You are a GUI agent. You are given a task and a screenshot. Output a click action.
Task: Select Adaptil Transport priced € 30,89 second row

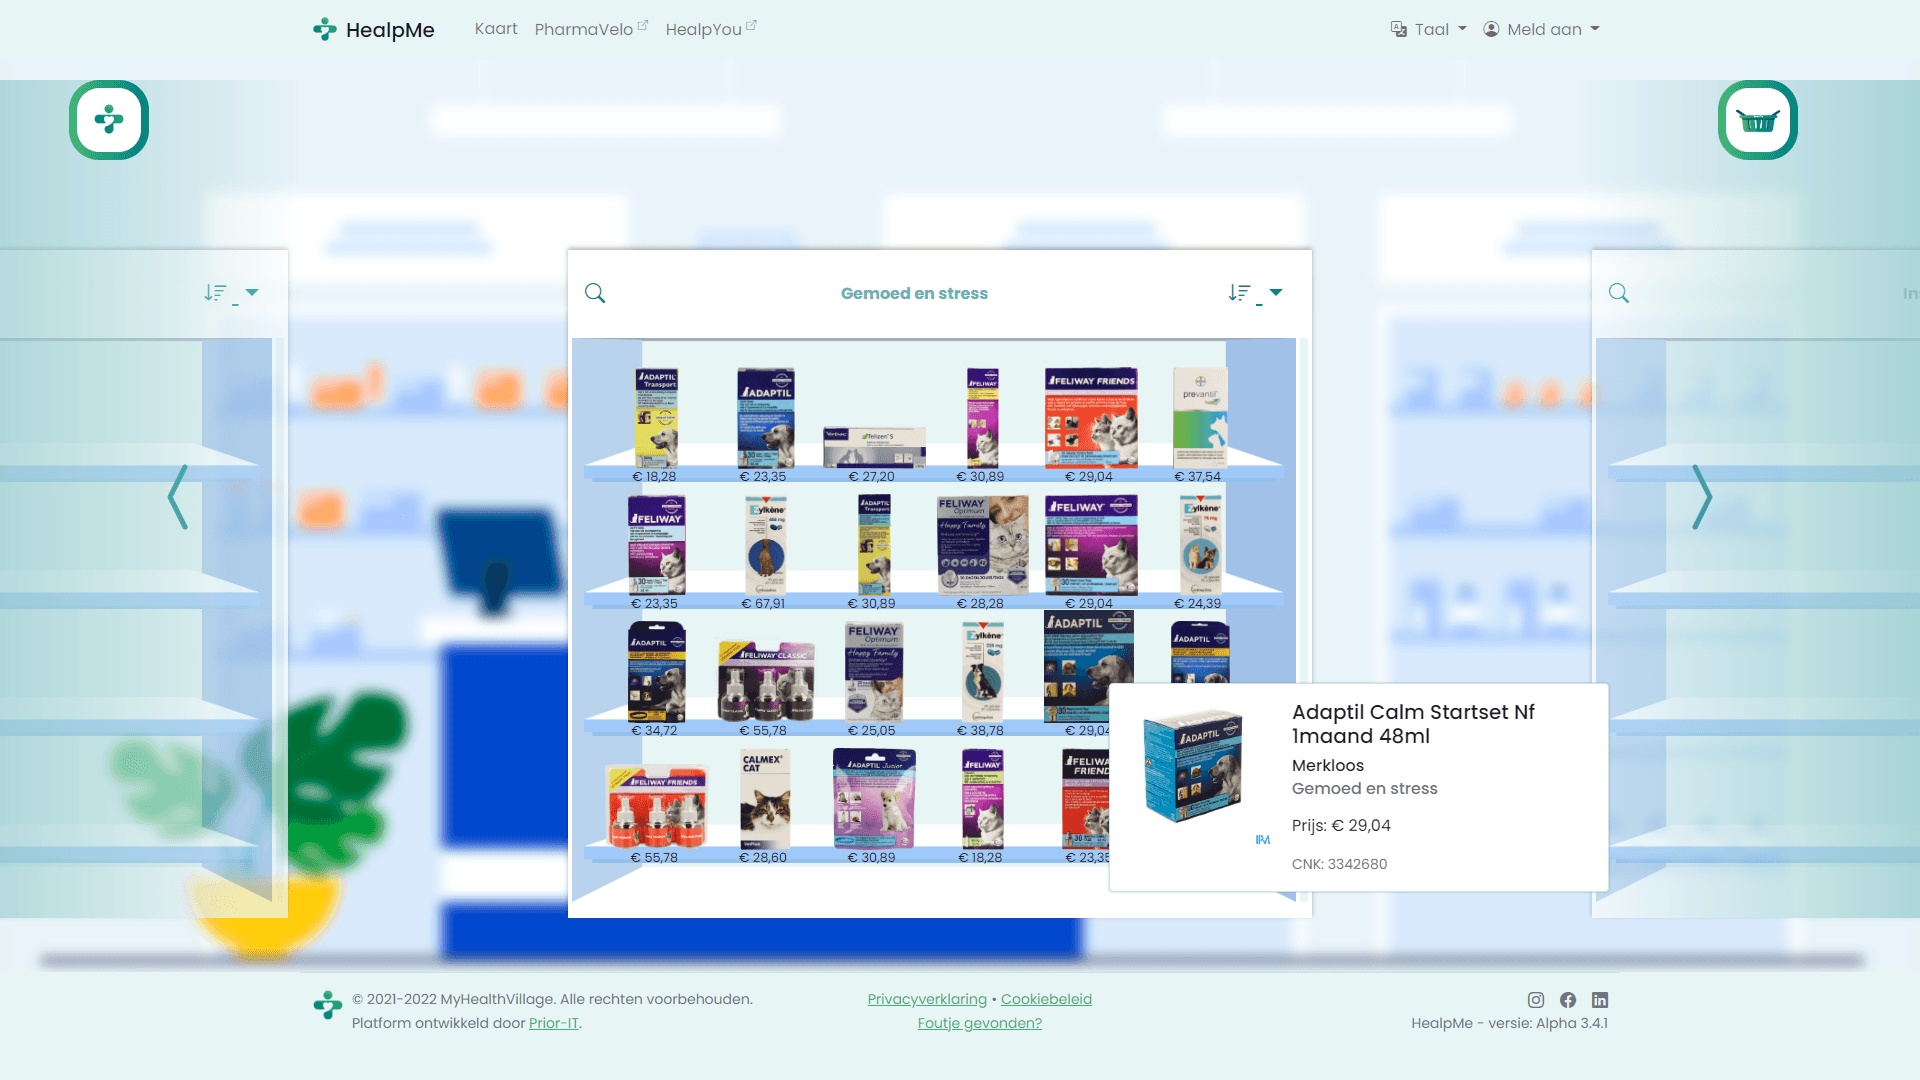point(874,545)
